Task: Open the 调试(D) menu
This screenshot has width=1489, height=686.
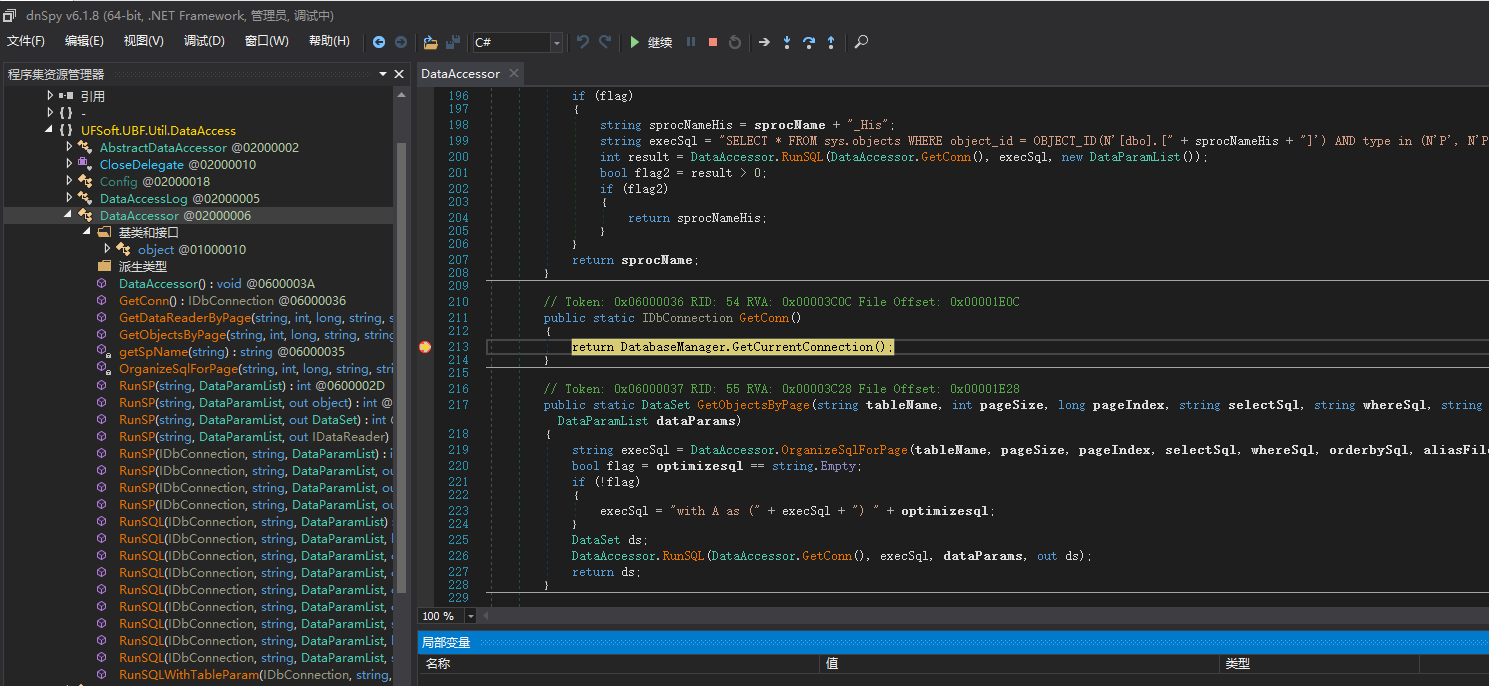Action: tap(204, 41)
